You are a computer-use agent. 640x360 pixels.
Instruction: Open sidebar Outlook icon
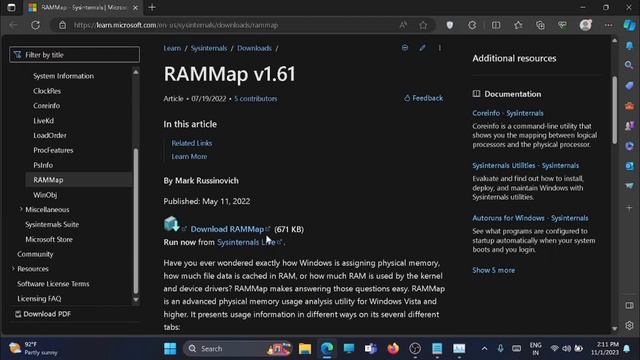pyautogui.click(x=629, y=166)
